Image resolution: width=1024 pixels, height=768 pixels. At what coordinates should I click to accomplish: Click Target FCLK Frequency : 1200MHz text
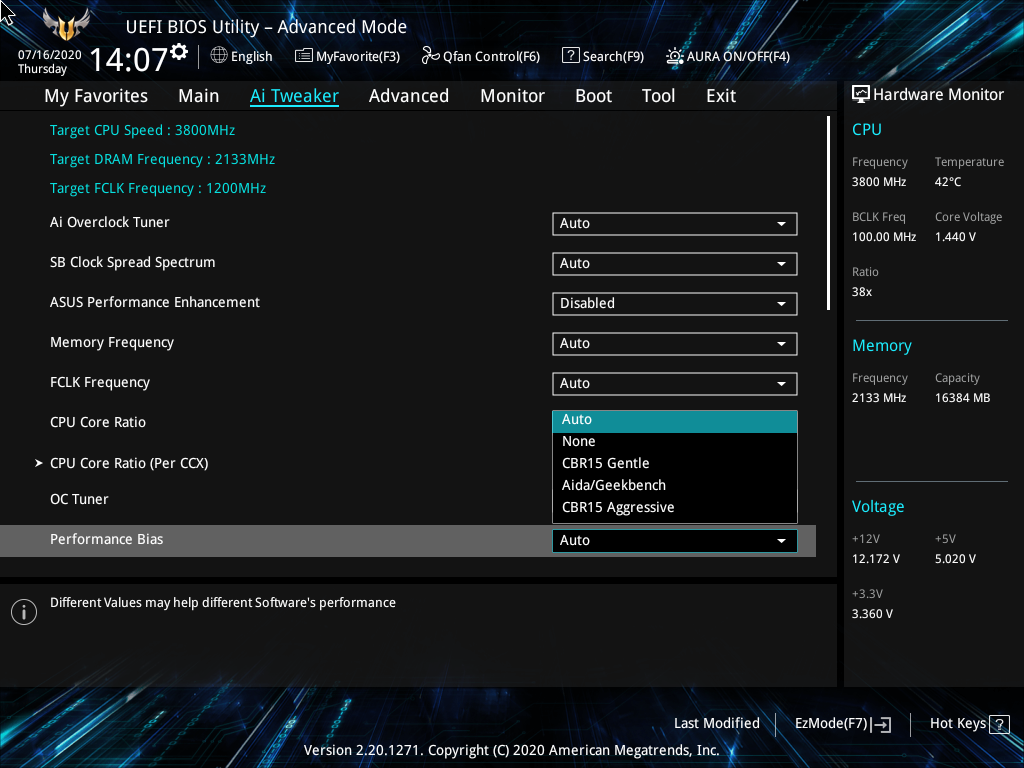coord(157,189)
